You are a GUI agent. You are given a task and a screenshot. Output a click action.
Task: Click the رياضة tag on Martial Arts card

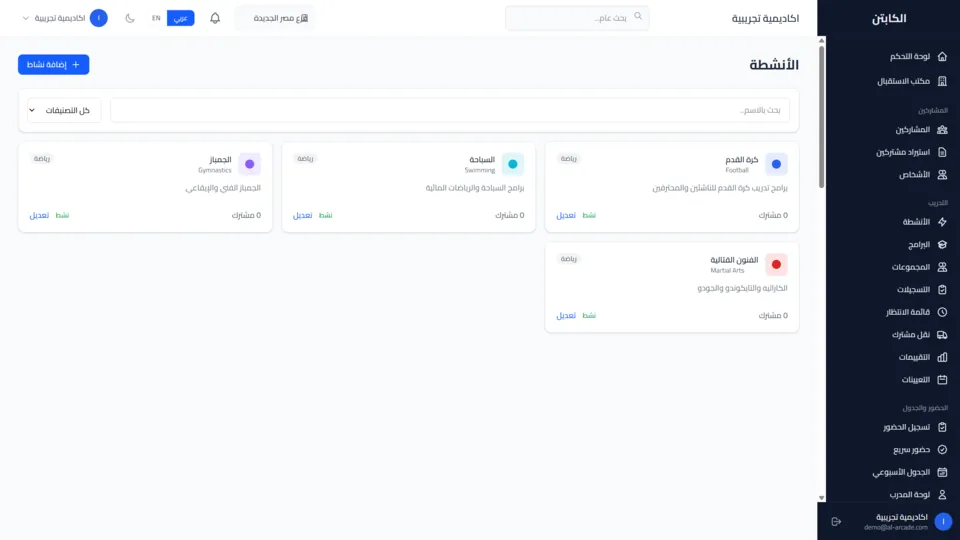[569, 259]
